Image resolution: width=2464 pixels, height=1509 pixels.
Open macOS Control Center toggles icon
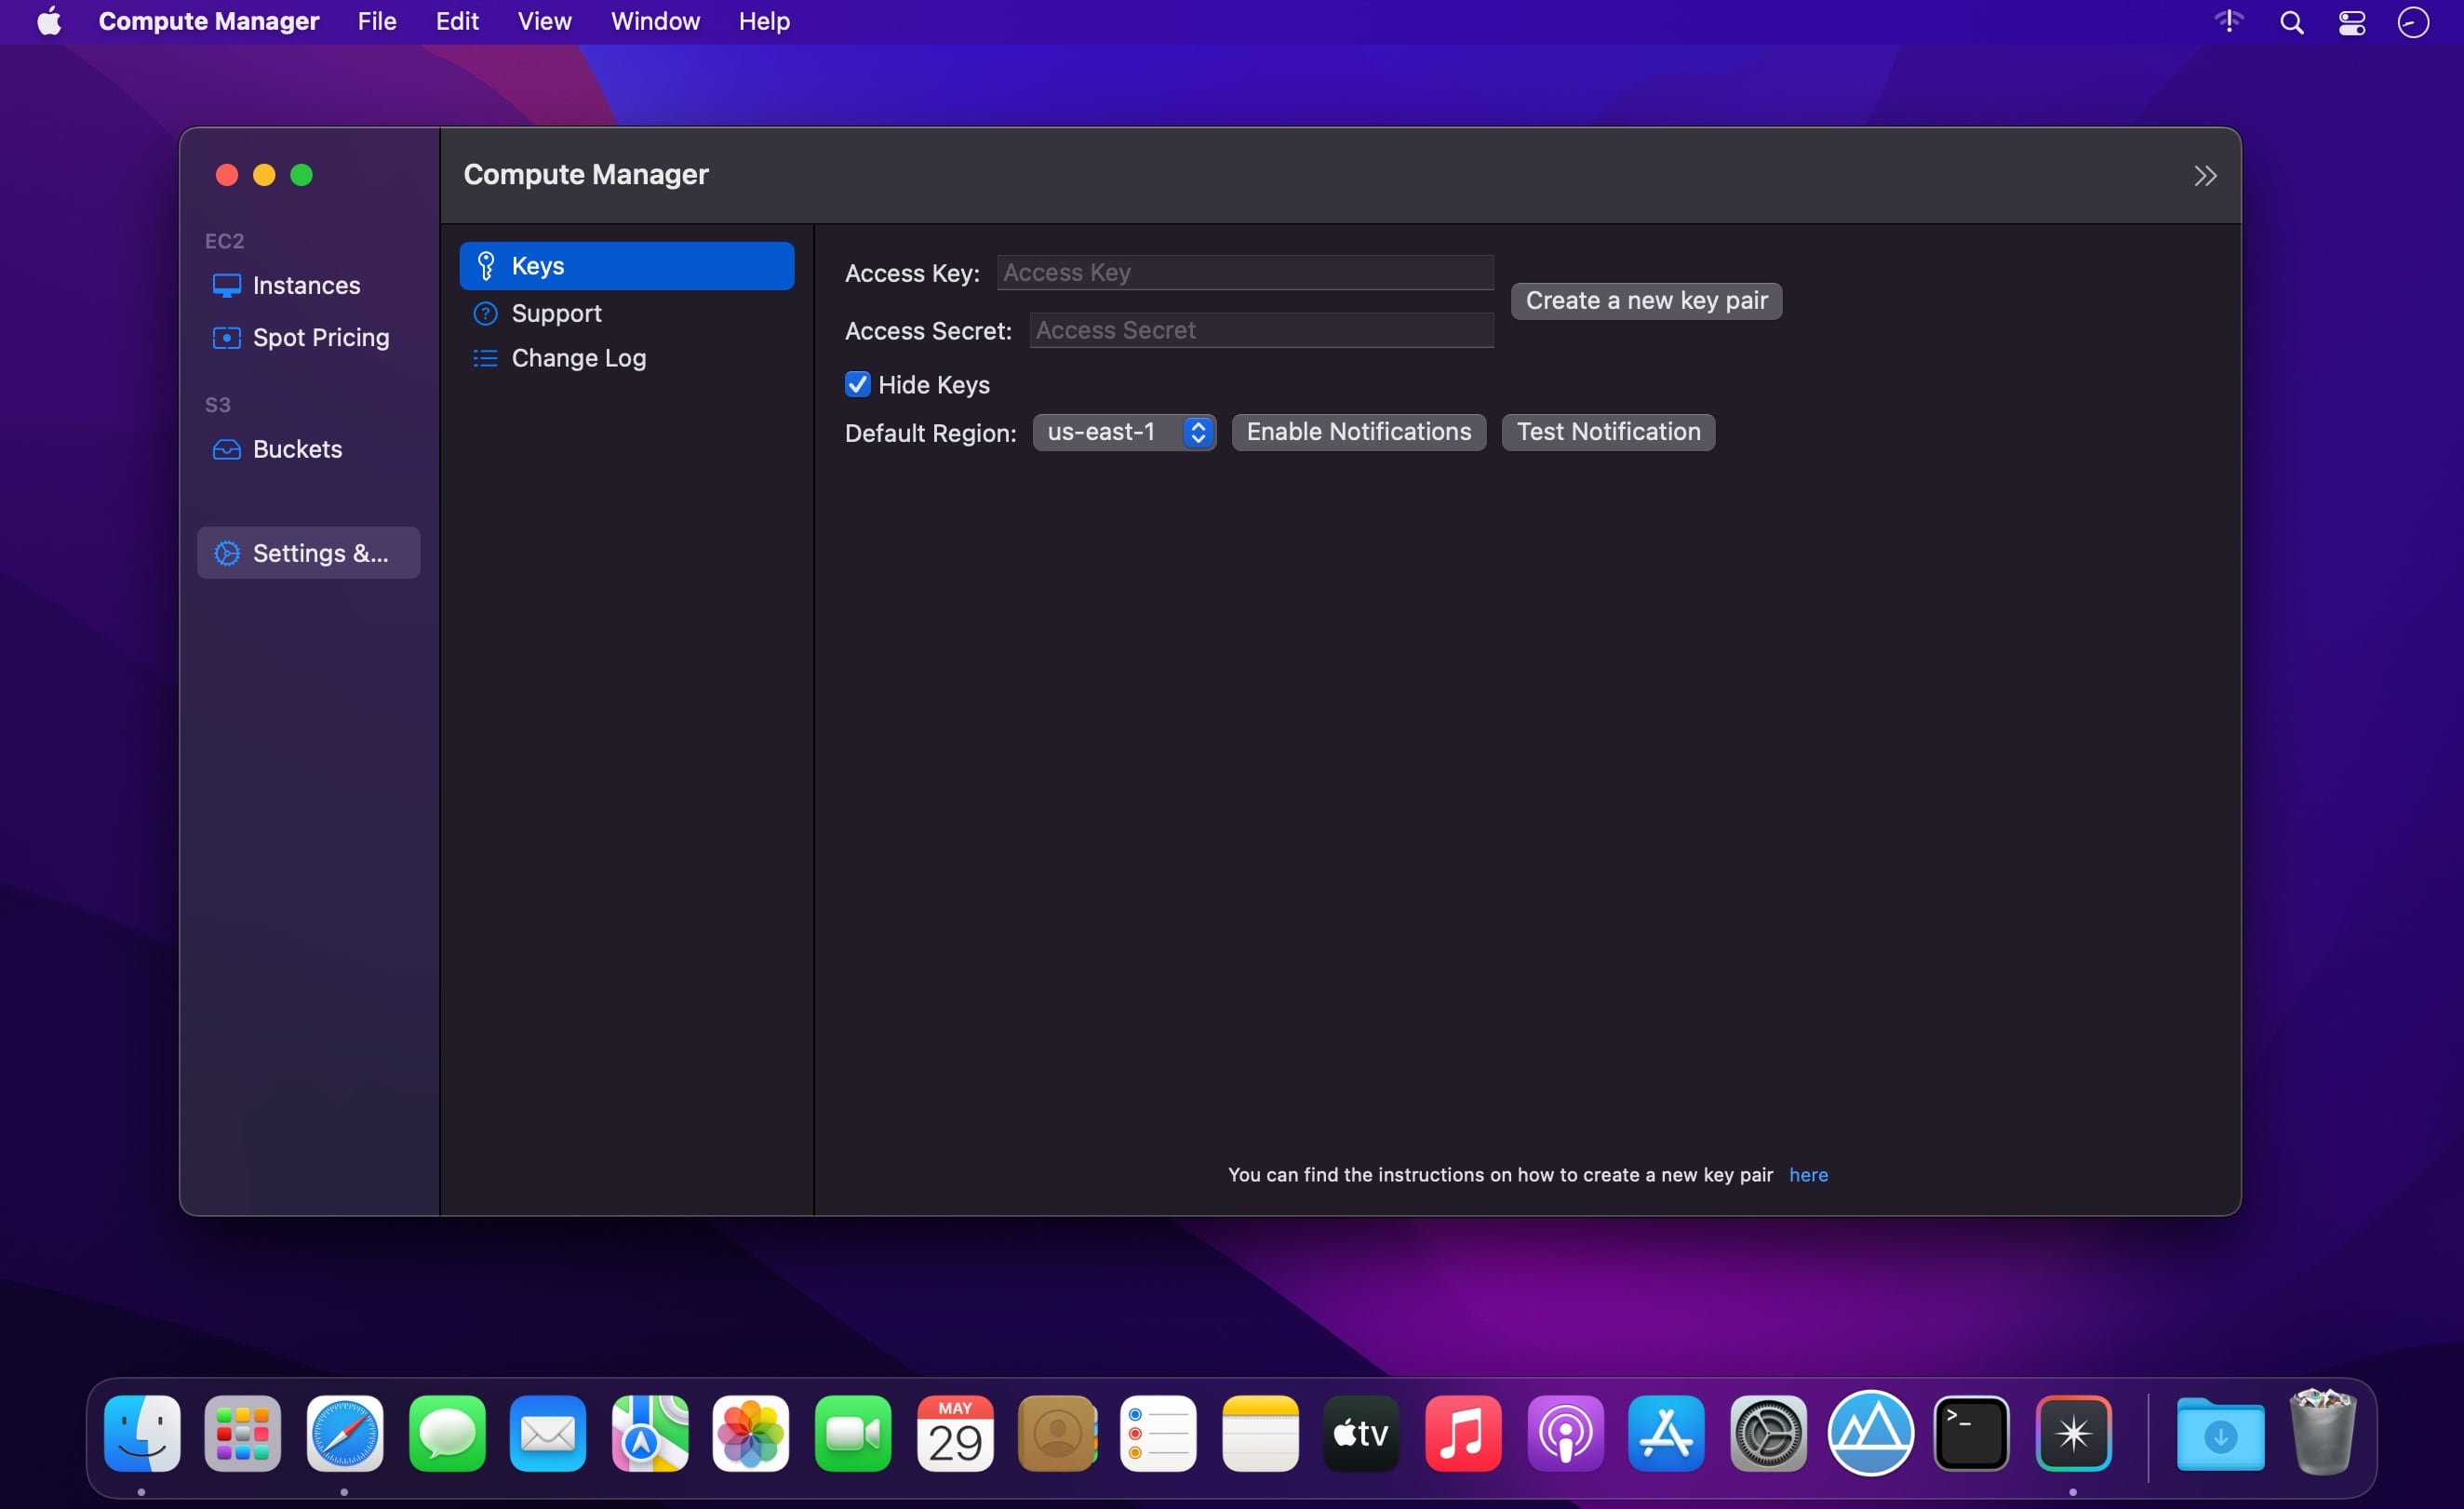[2351, 22]
